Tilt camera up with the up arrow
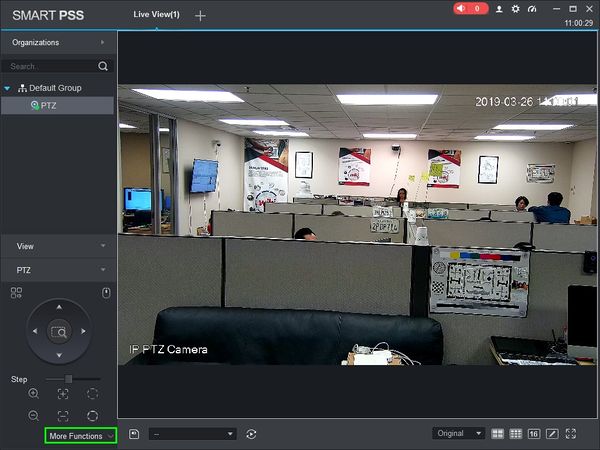600x450 pixels. click(59, 307)
